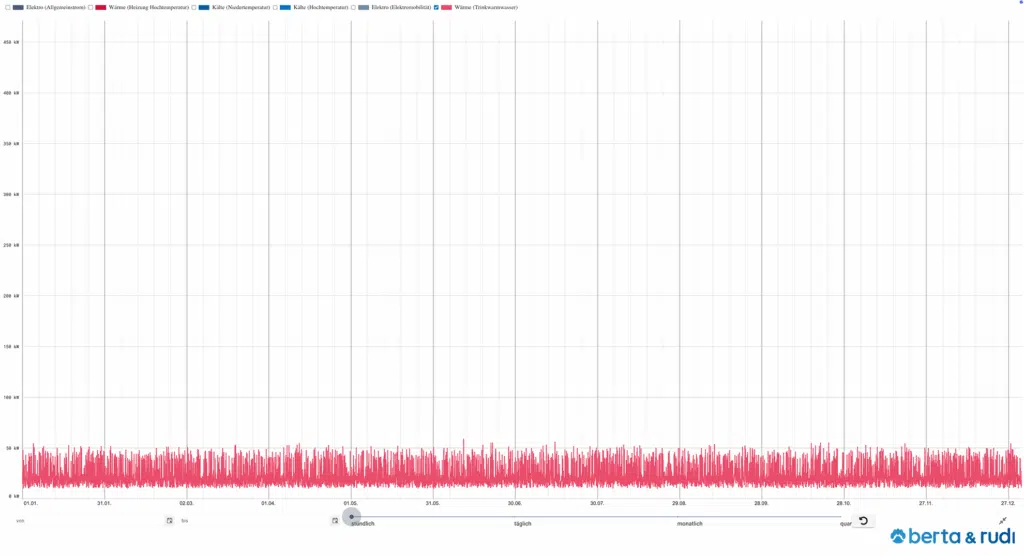1024x556 pixels.
Task: Click the resolution slider handle at stündlich
Action: 351,517
